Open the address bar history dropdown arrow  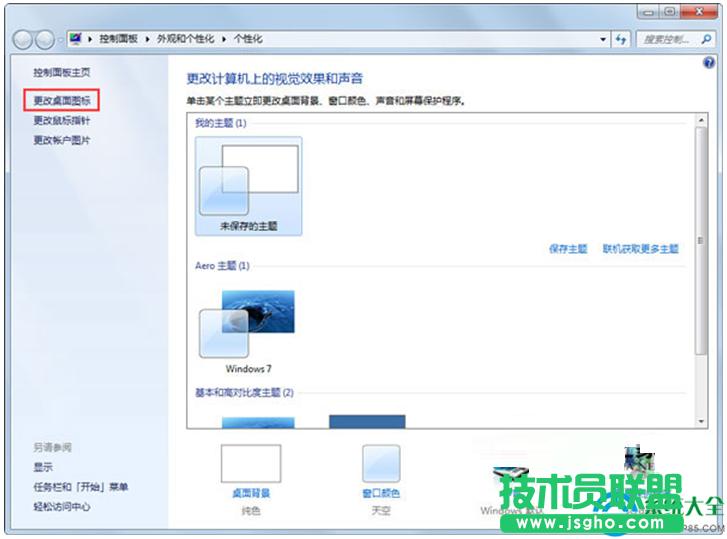(x=603, y=39)
